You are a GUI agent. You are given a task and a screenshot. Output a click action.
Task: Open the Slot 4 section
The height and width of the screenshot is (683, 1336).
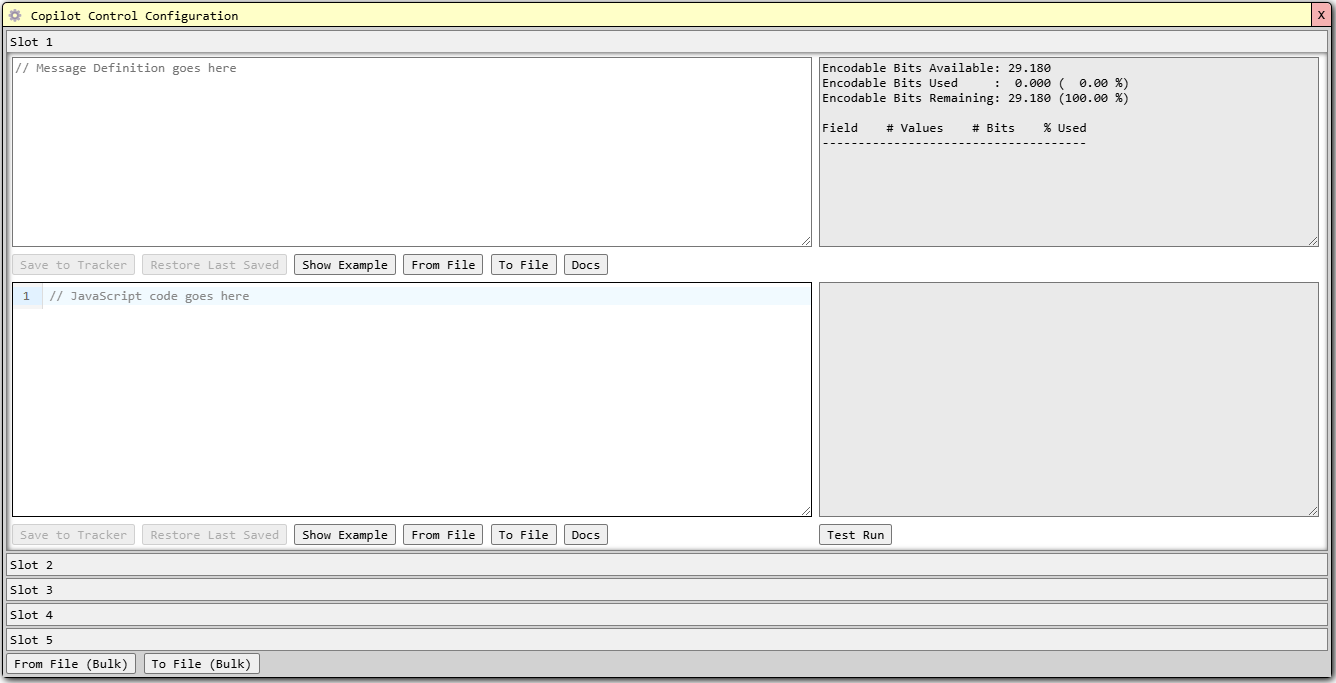click(666, 615)
